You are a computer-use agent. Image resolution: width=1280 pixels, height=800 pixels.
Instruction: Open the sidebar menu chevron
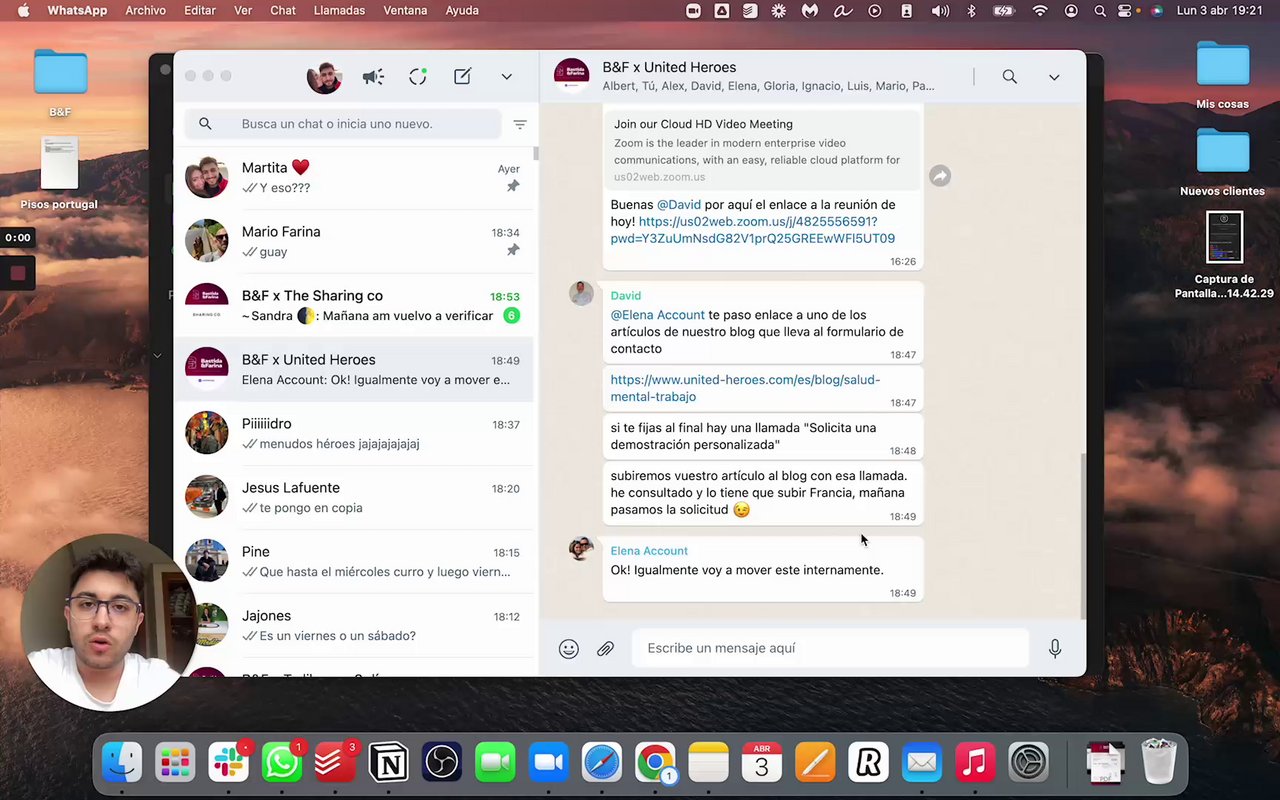[507, 77]
